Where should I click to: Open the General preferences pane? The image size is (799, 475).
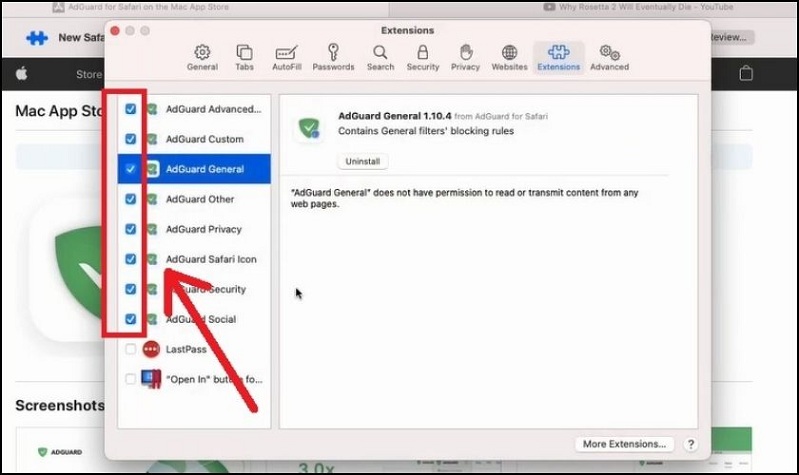(202, 57)
